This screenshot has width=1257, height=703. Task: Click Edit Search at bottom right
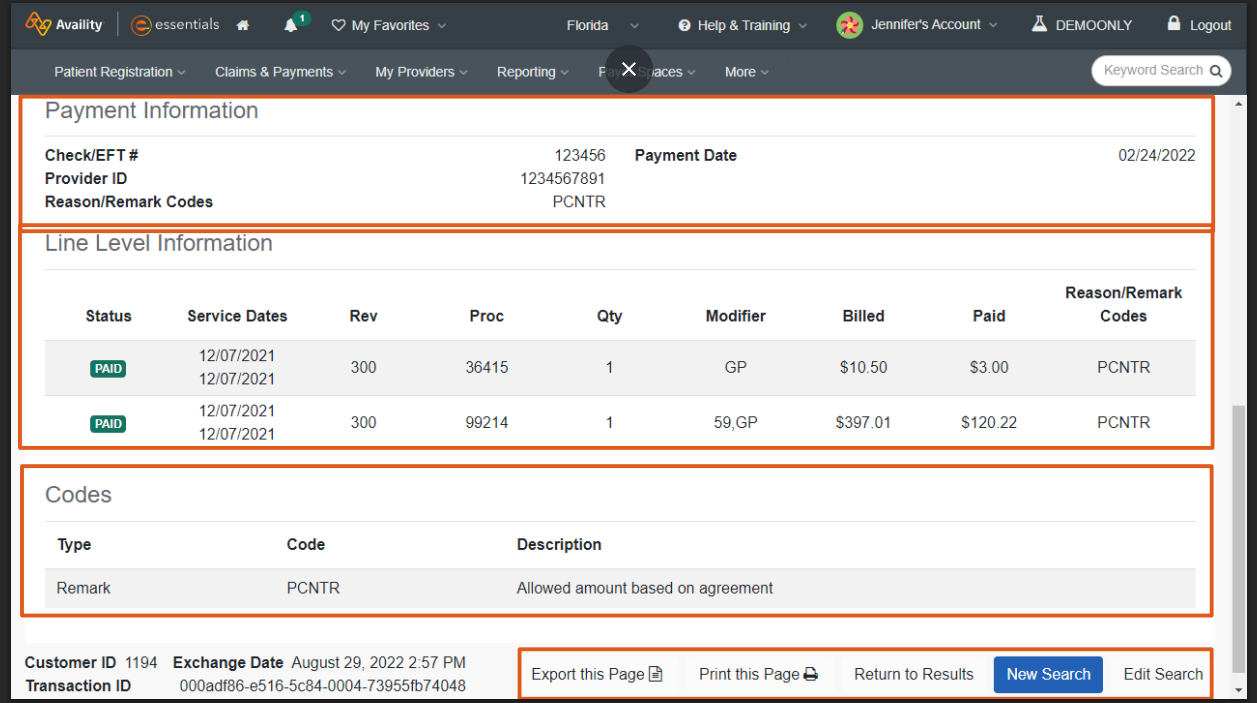pyautogui.click(x=1162, y=674)
